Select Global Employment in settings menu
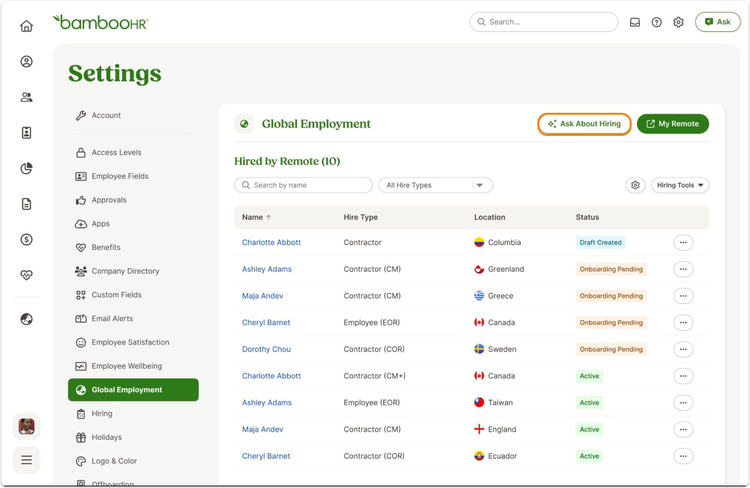Viewport: 750px width, 488px height. coord(133,390)
